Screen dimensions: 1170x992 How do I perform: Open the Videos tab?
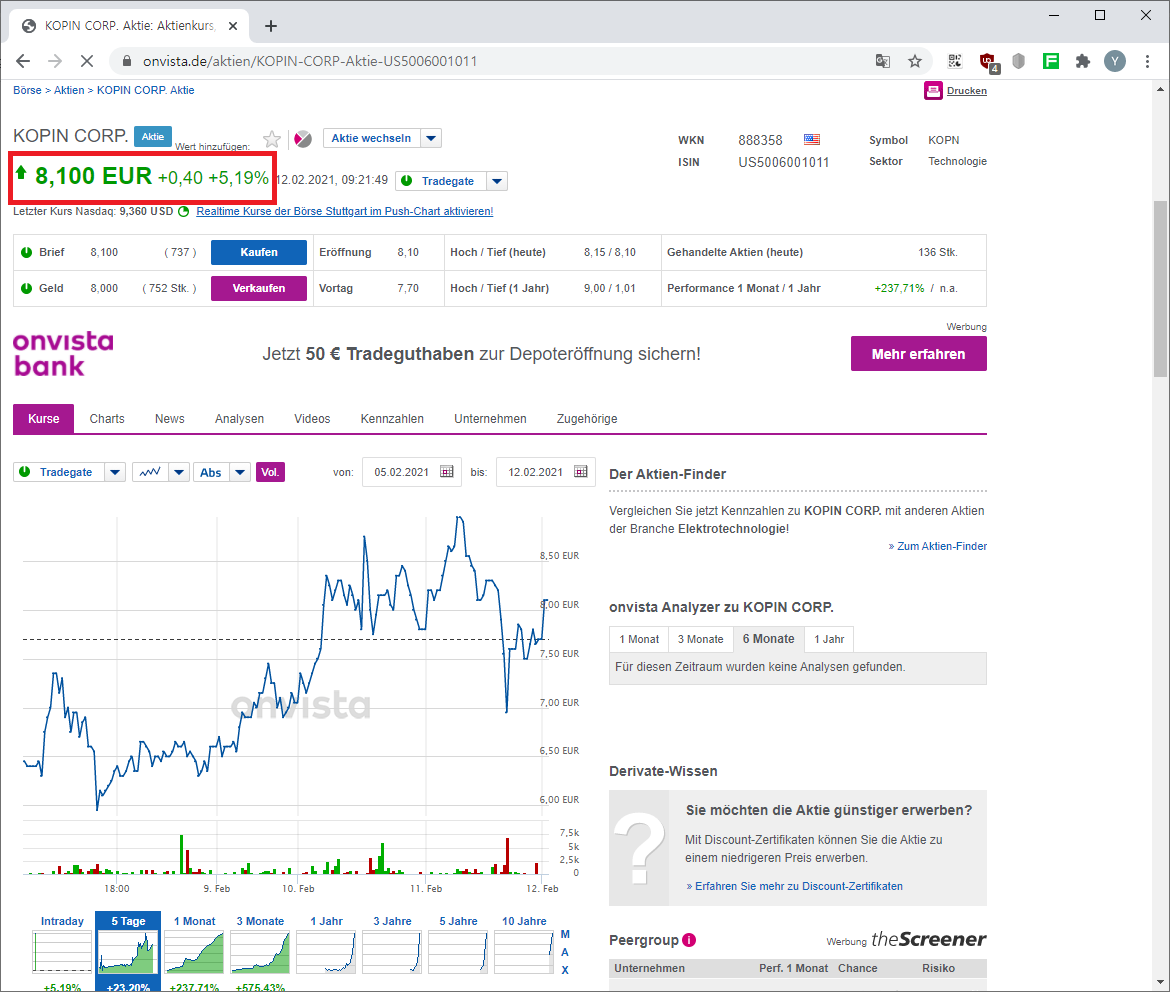tap(312, 419)
